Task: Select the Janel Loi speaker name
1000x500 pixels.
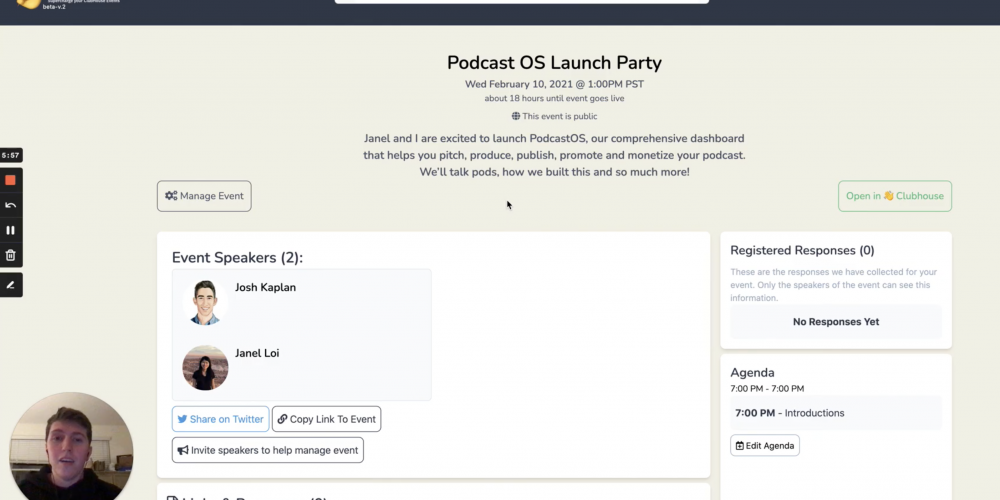Action: [x=257, y=353]
